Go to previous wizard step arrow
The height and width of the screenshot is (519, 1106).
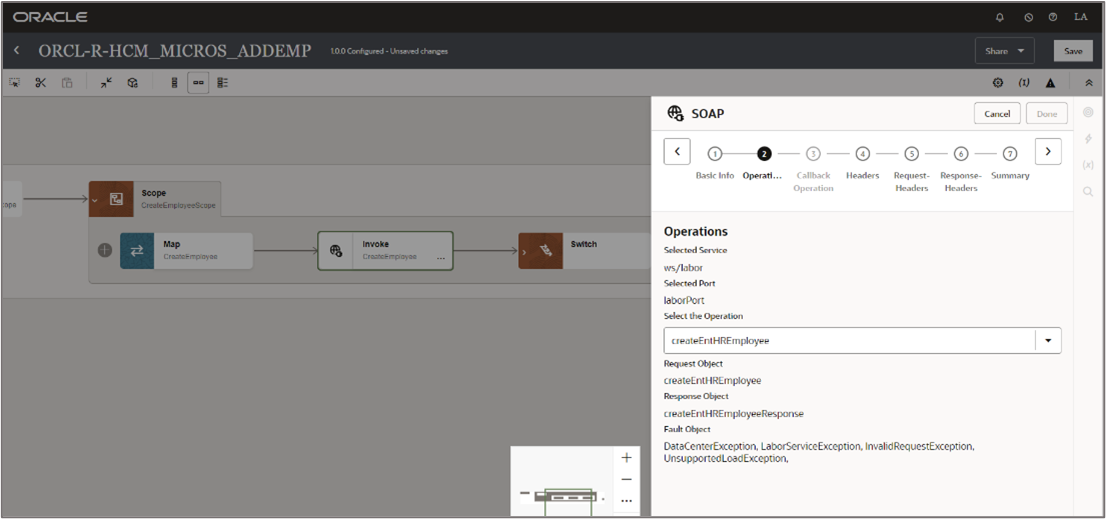click(x=677, y=152)
